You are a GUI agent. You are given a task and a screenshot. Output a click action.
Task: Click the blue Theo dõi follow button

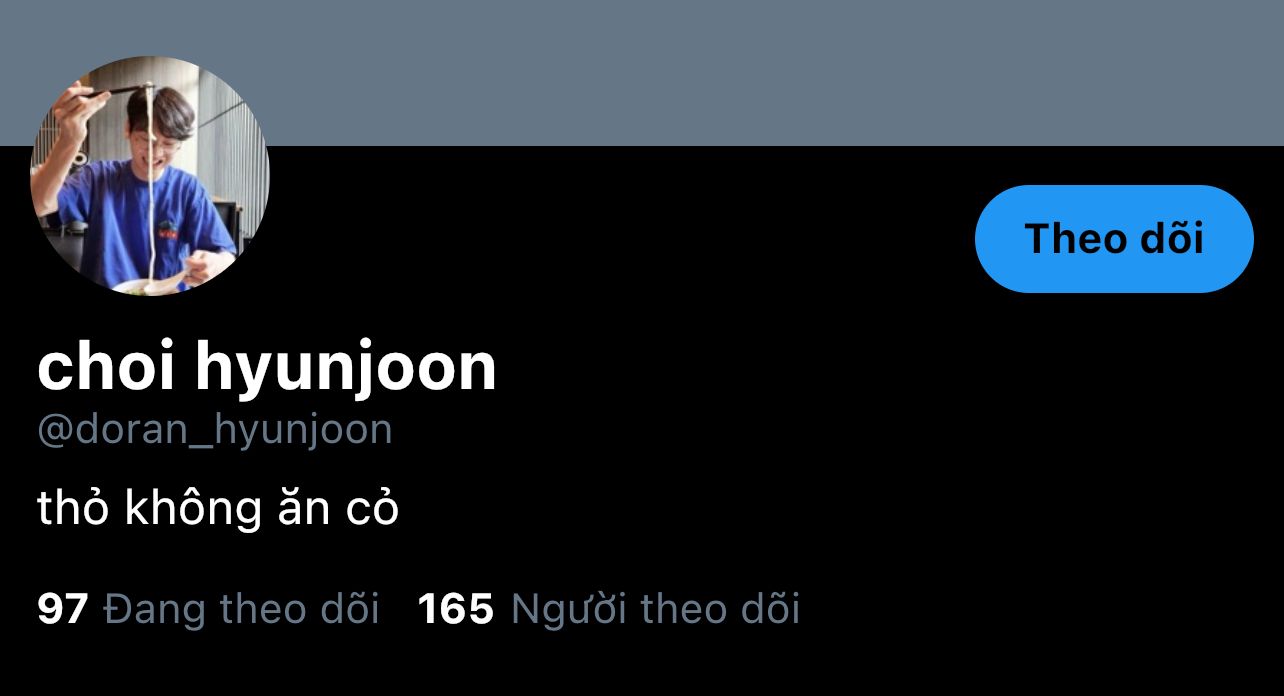click(x=1113, y=239)
